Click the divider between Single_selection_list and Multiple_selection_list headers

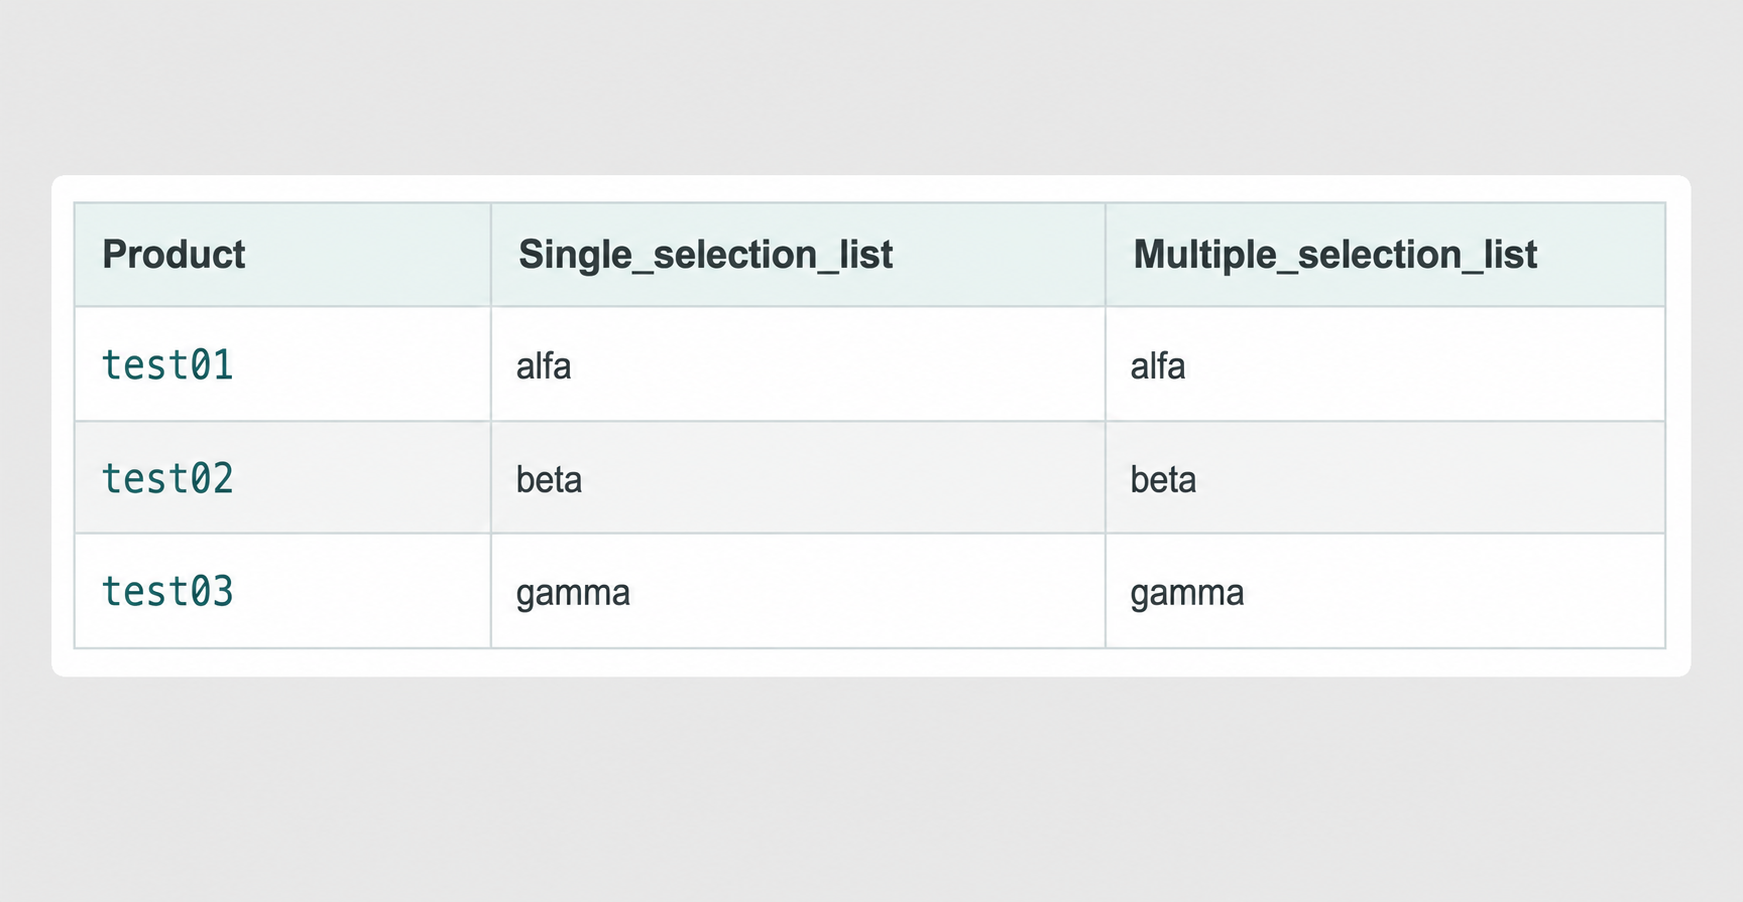1105,254
